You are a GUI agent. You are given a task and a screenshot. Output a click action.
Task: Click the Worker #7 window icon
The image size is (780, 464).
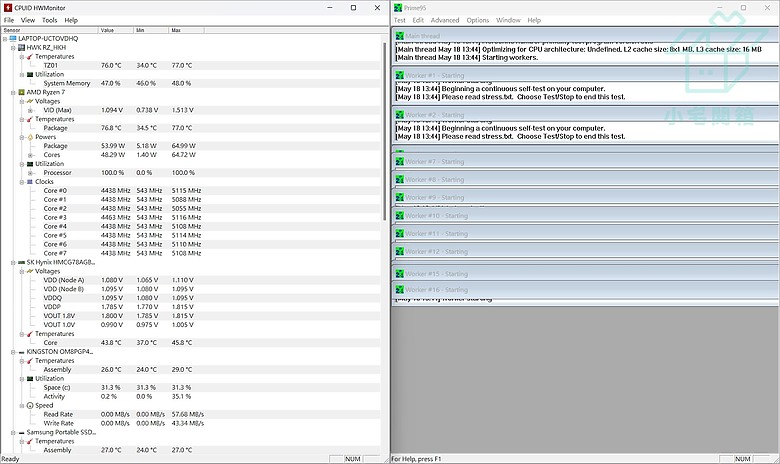pyautogui.click(x=399, y=162)
